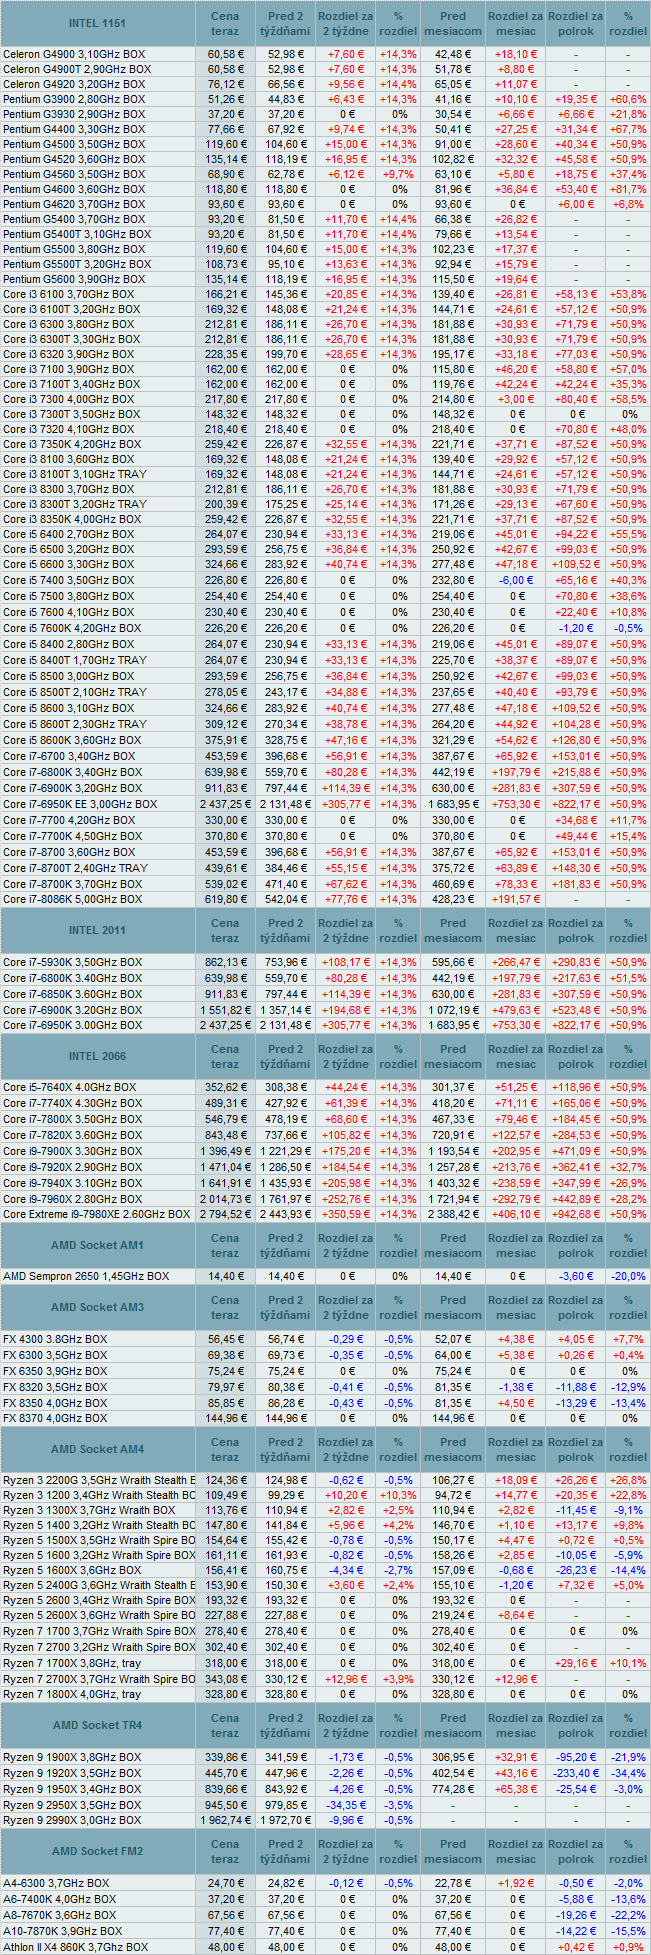Select Celeron G4920 3,20GHz BOX row name
Image resolution: width=651 pixels, height=1955 pixels.
tap(74, 84)
